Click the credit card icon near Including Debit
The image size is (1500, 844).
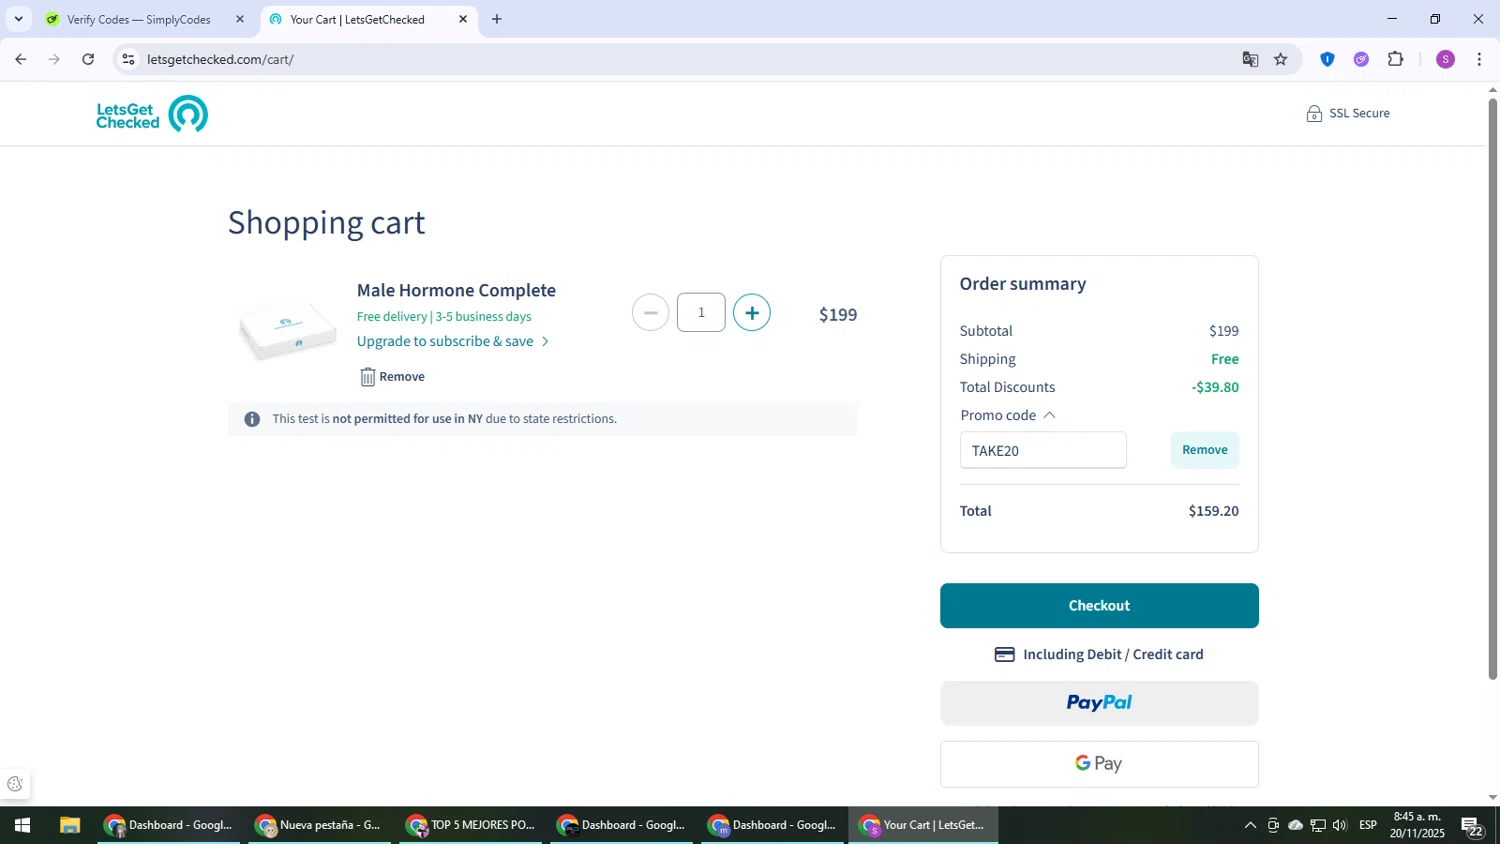pyautogui.click(x=1005, y=655)
